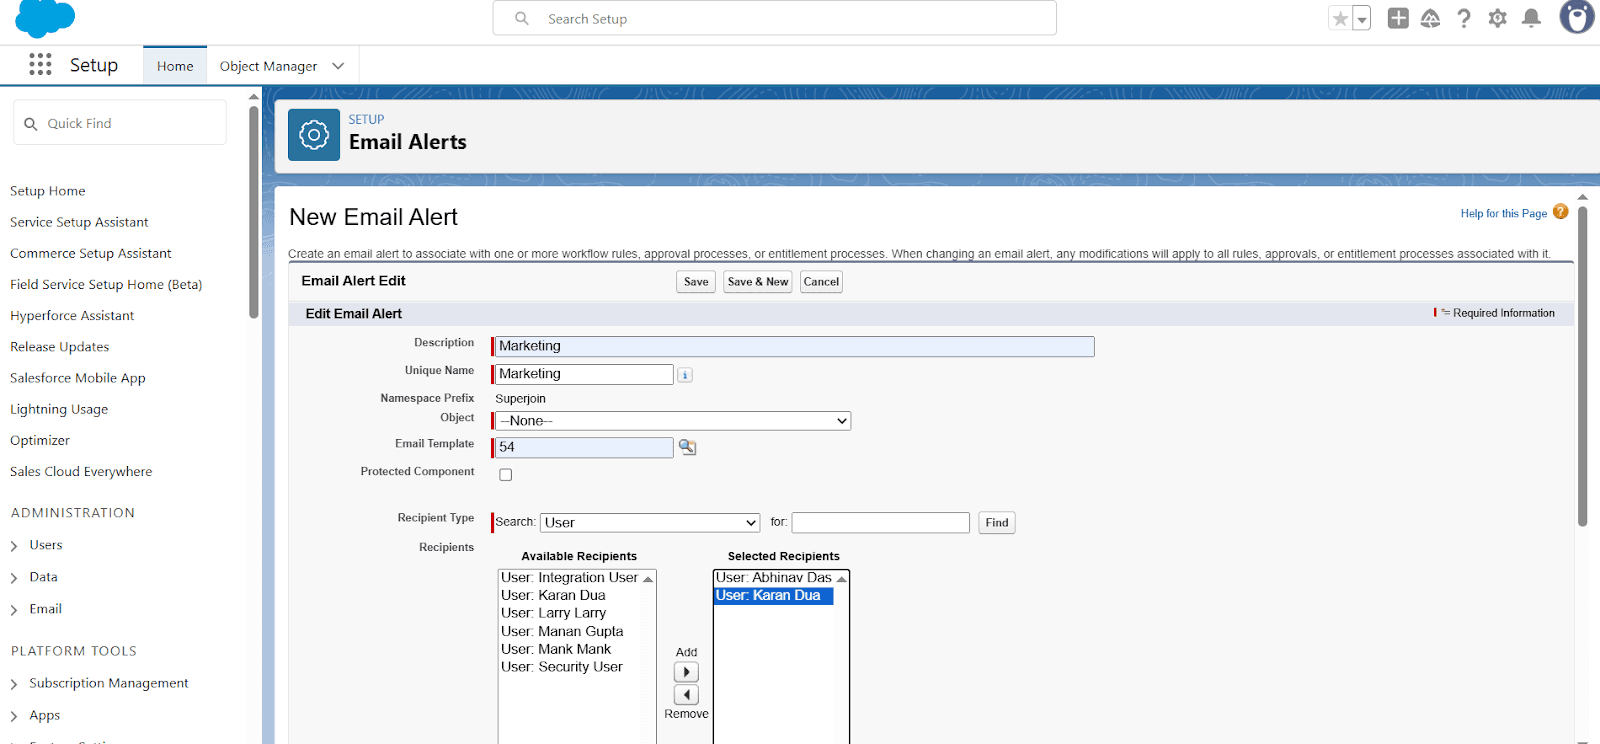Click the Email Template field
The image size is (1600, 744).
pyautogui.click(x=584, y=447)
